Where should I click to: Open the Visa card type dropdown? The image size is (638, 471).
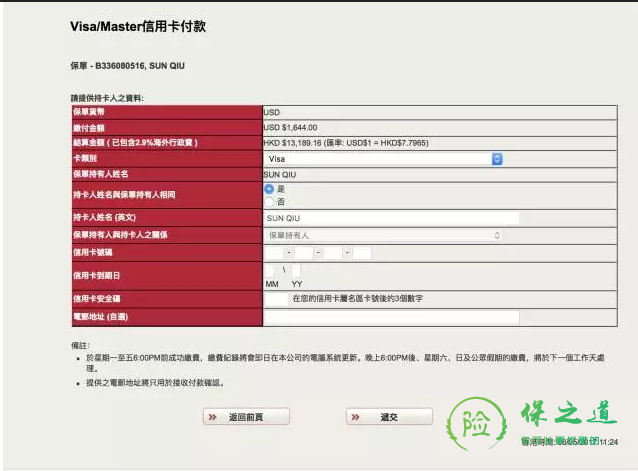point(383,159)
